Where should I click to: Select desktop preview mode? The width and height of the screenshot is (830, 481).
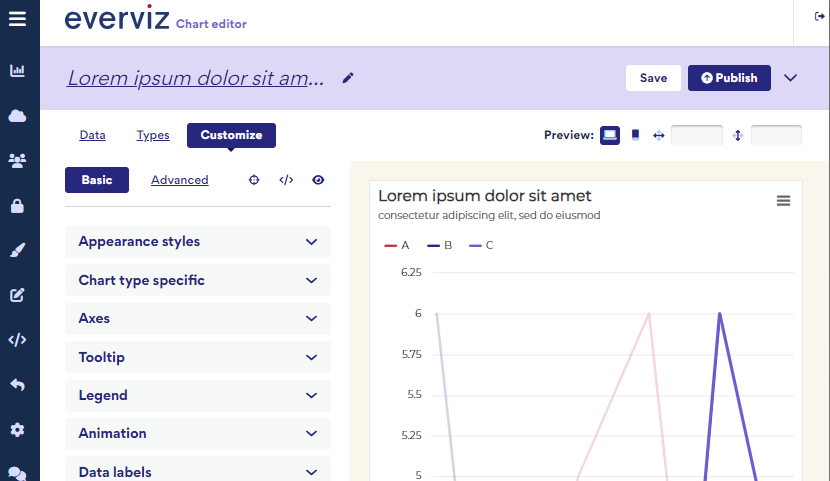click(610, 135)
